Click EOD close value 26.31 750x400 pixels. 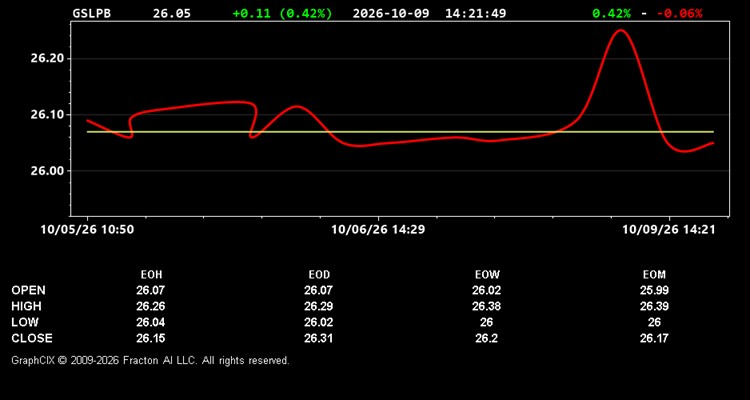[x=319, y=338]
